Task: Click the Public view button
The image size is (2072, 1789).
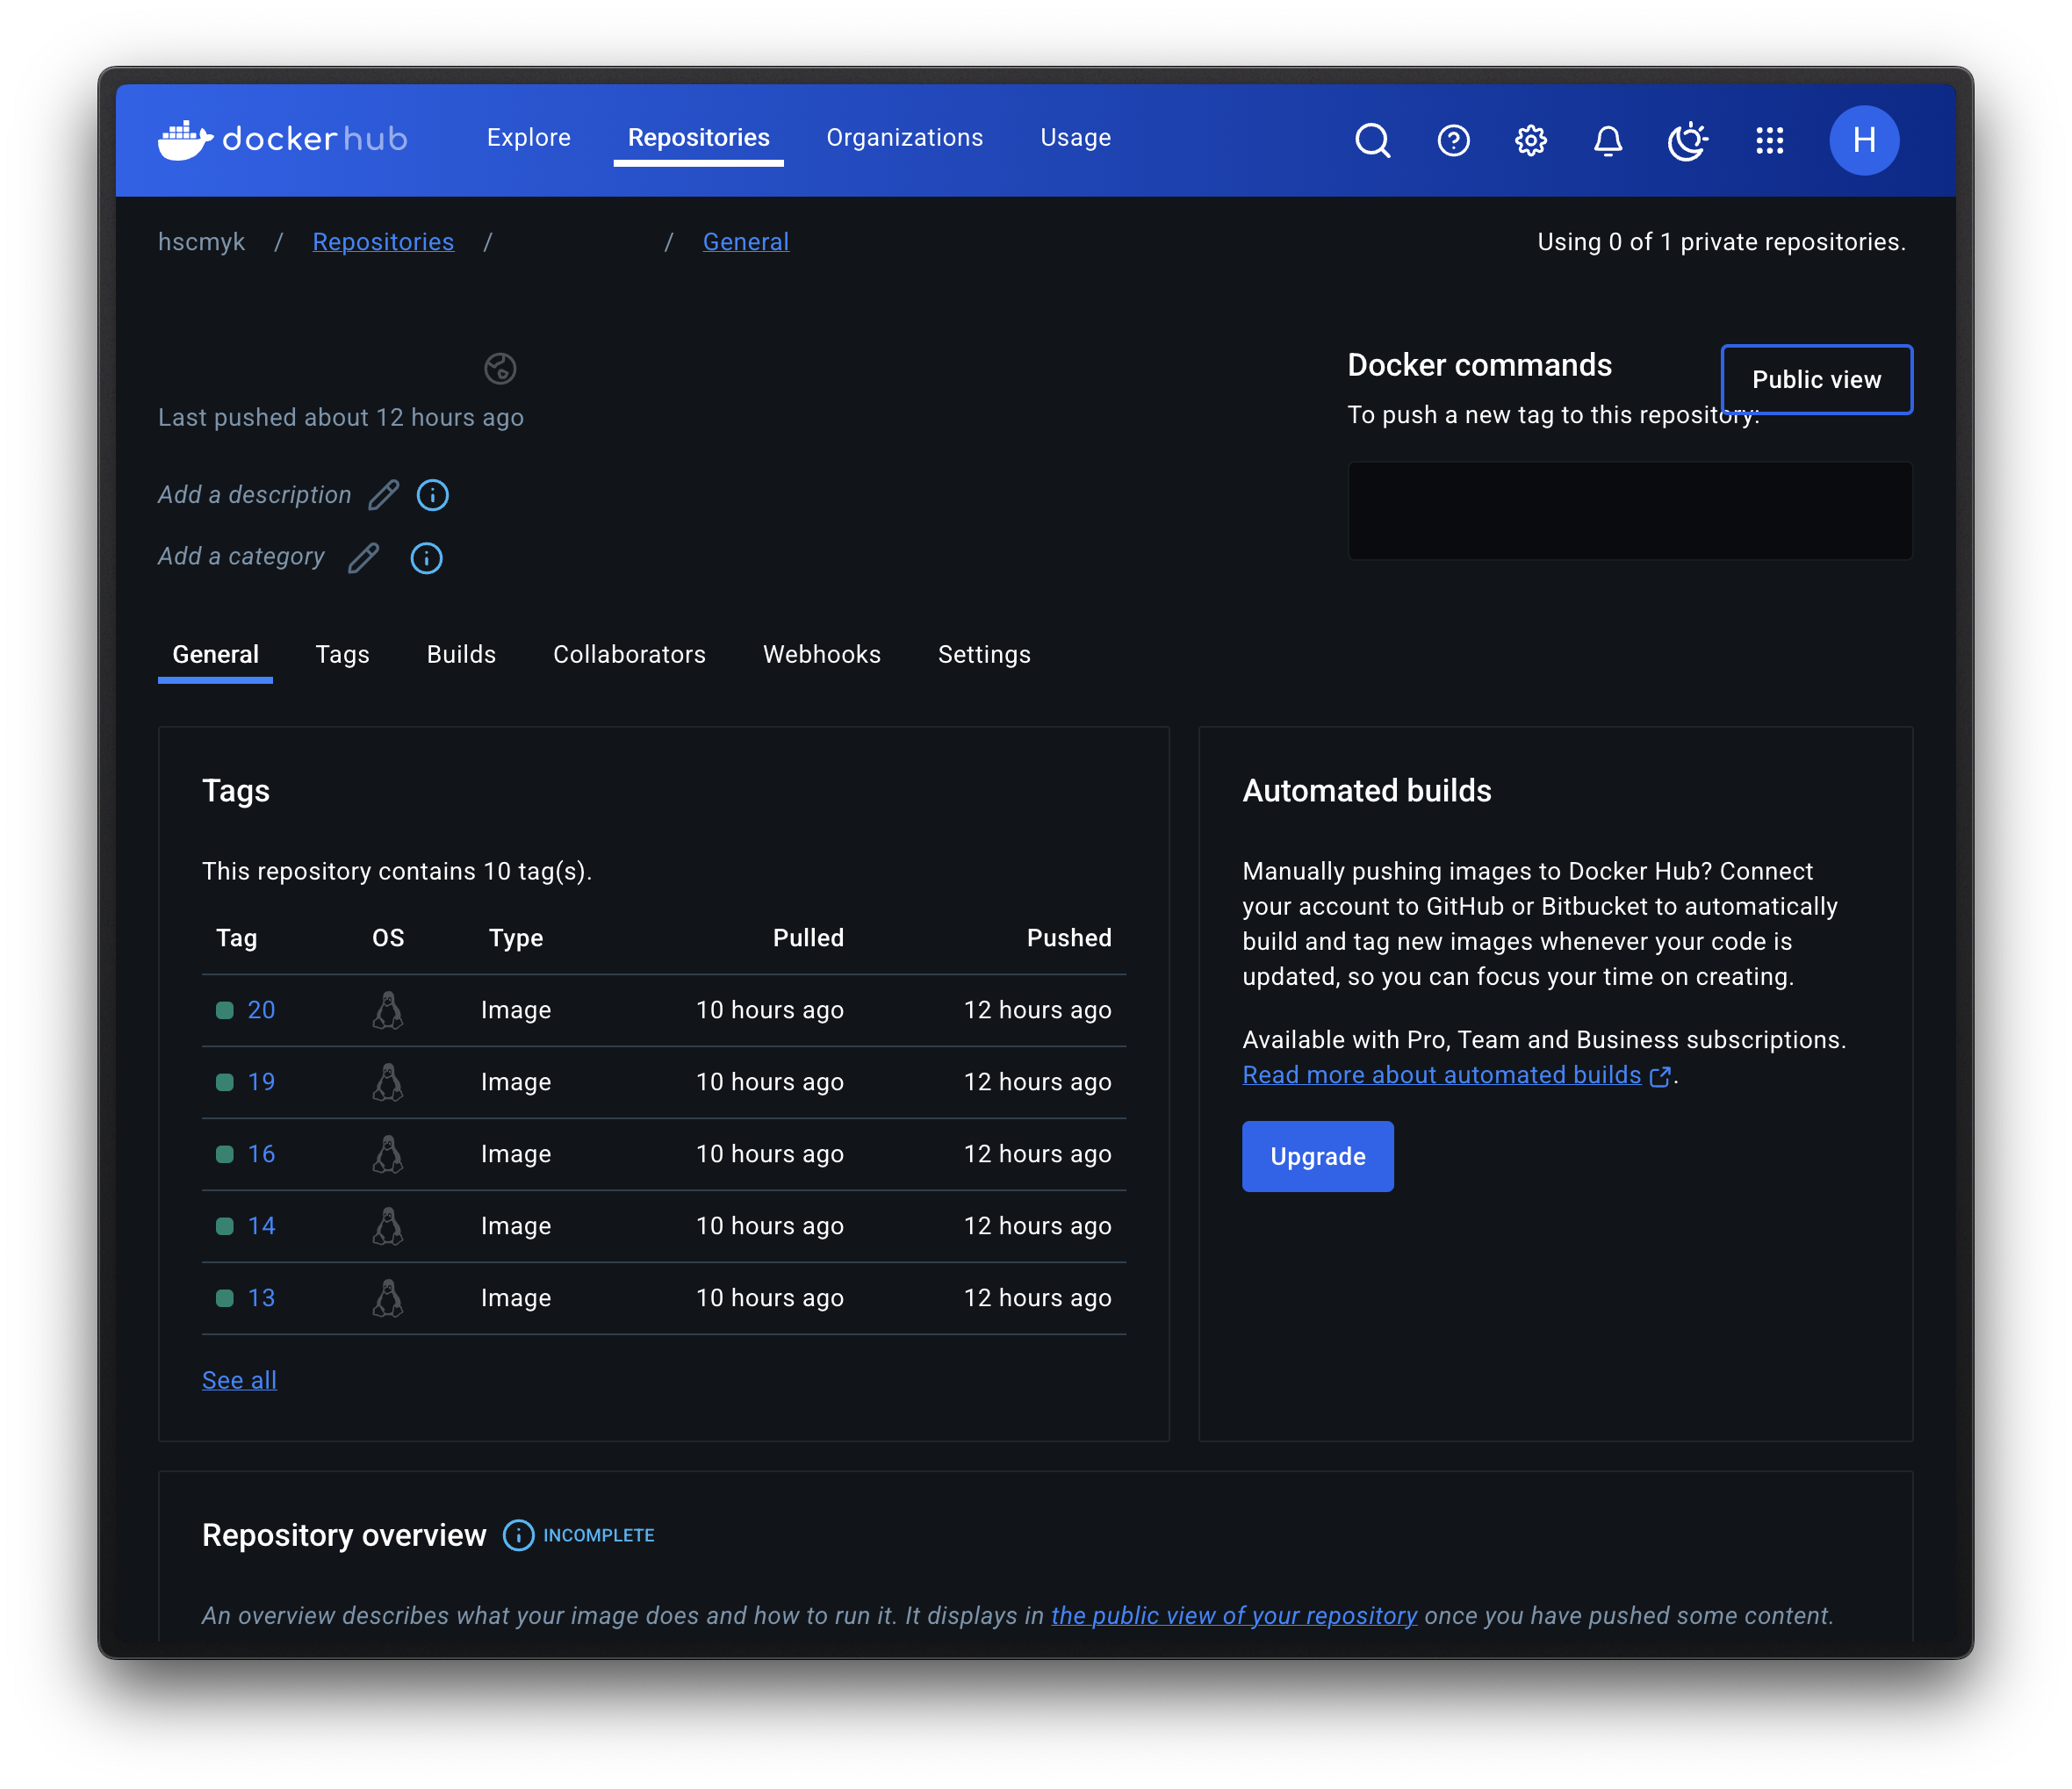Action: tap(1817, 379)
